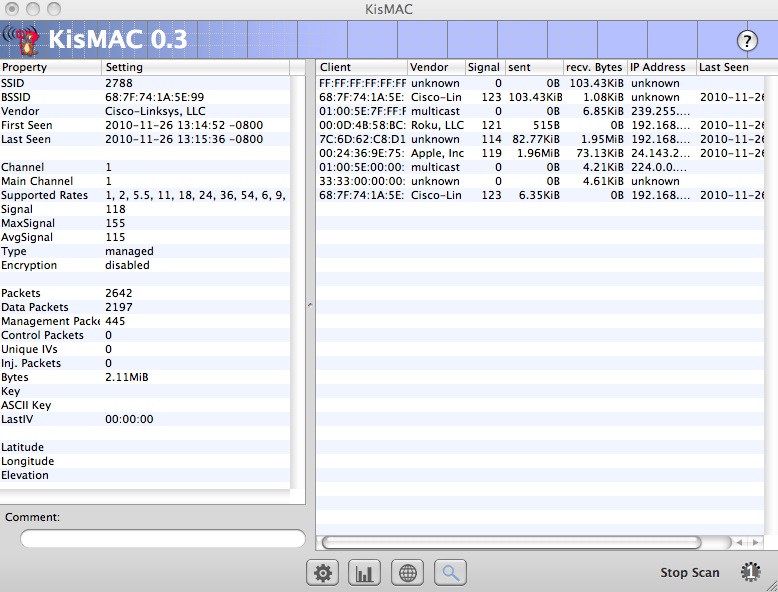The width and height of the screenshot is (778, 592).
Task: Click the Type value managed
Action: coord(129,251)
